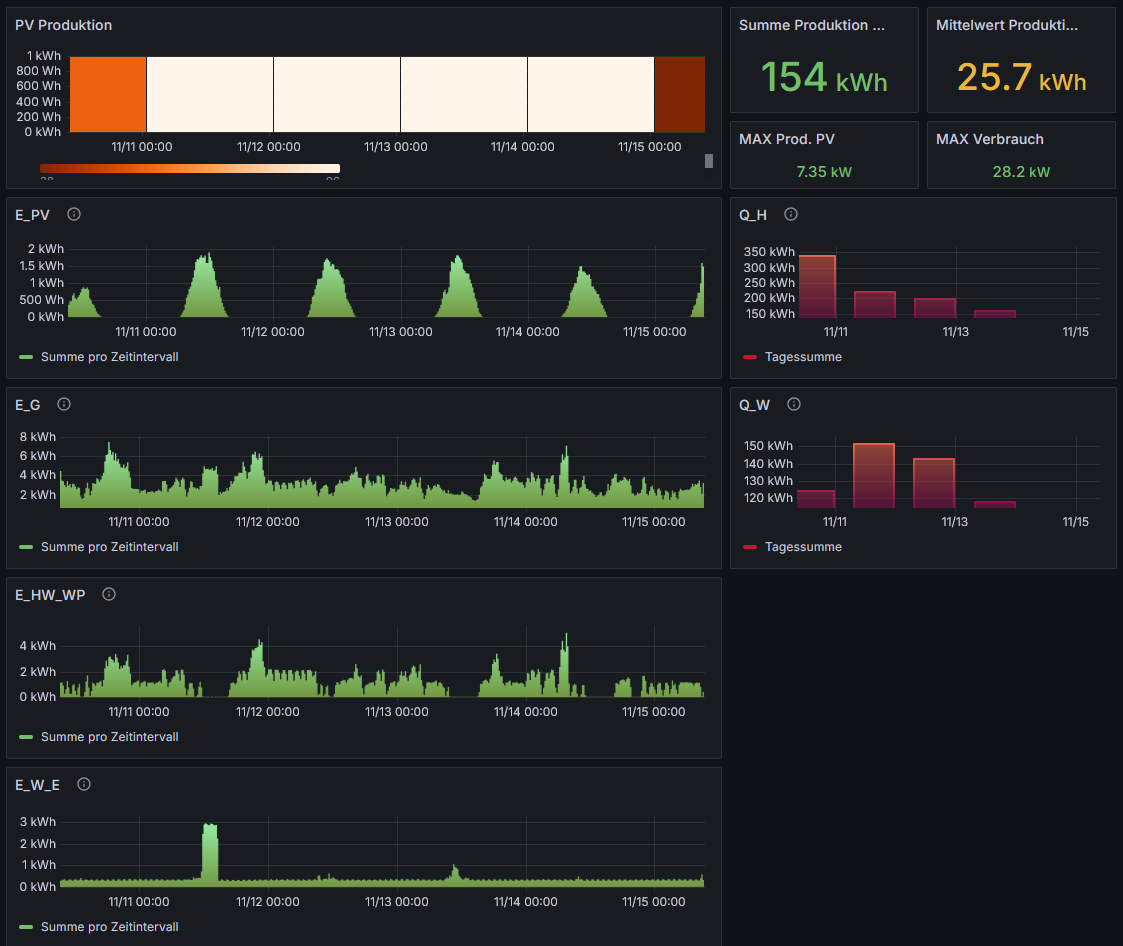Open the Mittelwert Produkti... panel title menu

click(x=1006, y=25)
